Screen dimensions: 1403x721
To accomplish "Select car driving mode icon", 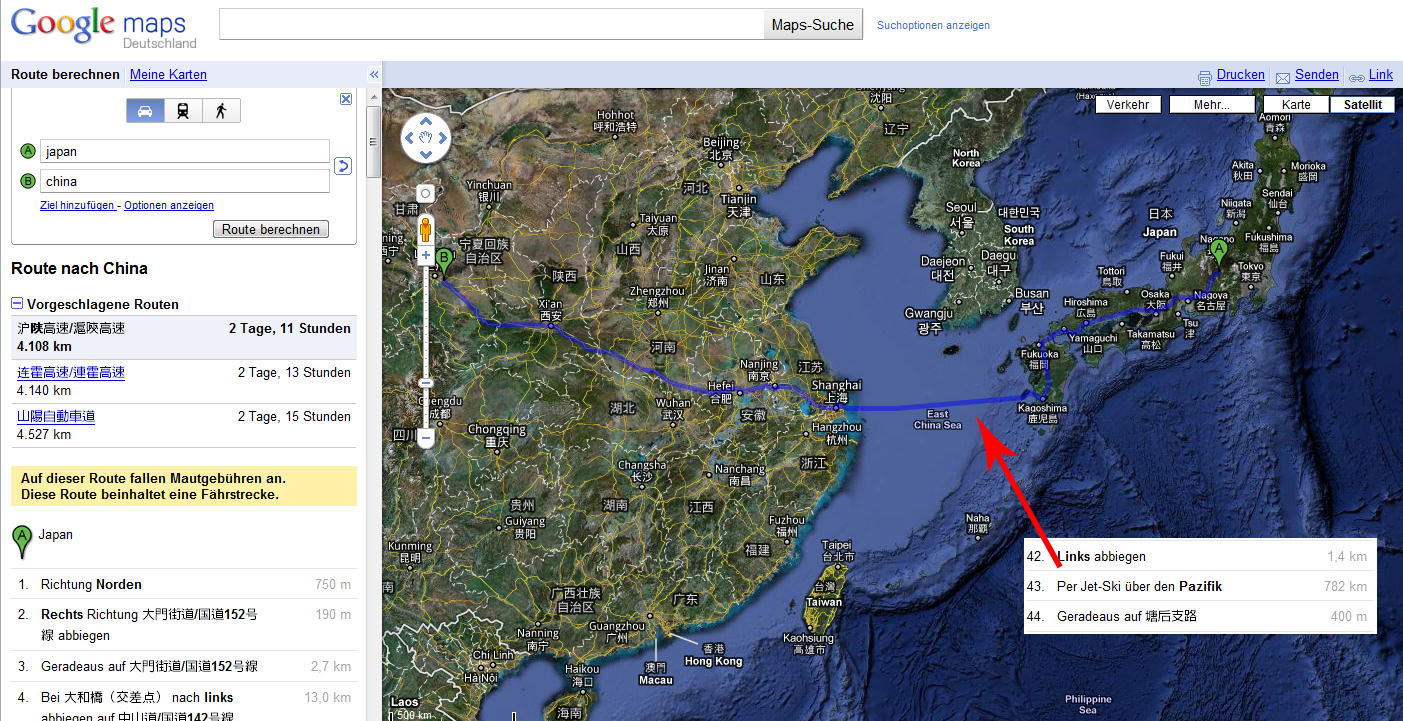I will (x=145, y=111).
